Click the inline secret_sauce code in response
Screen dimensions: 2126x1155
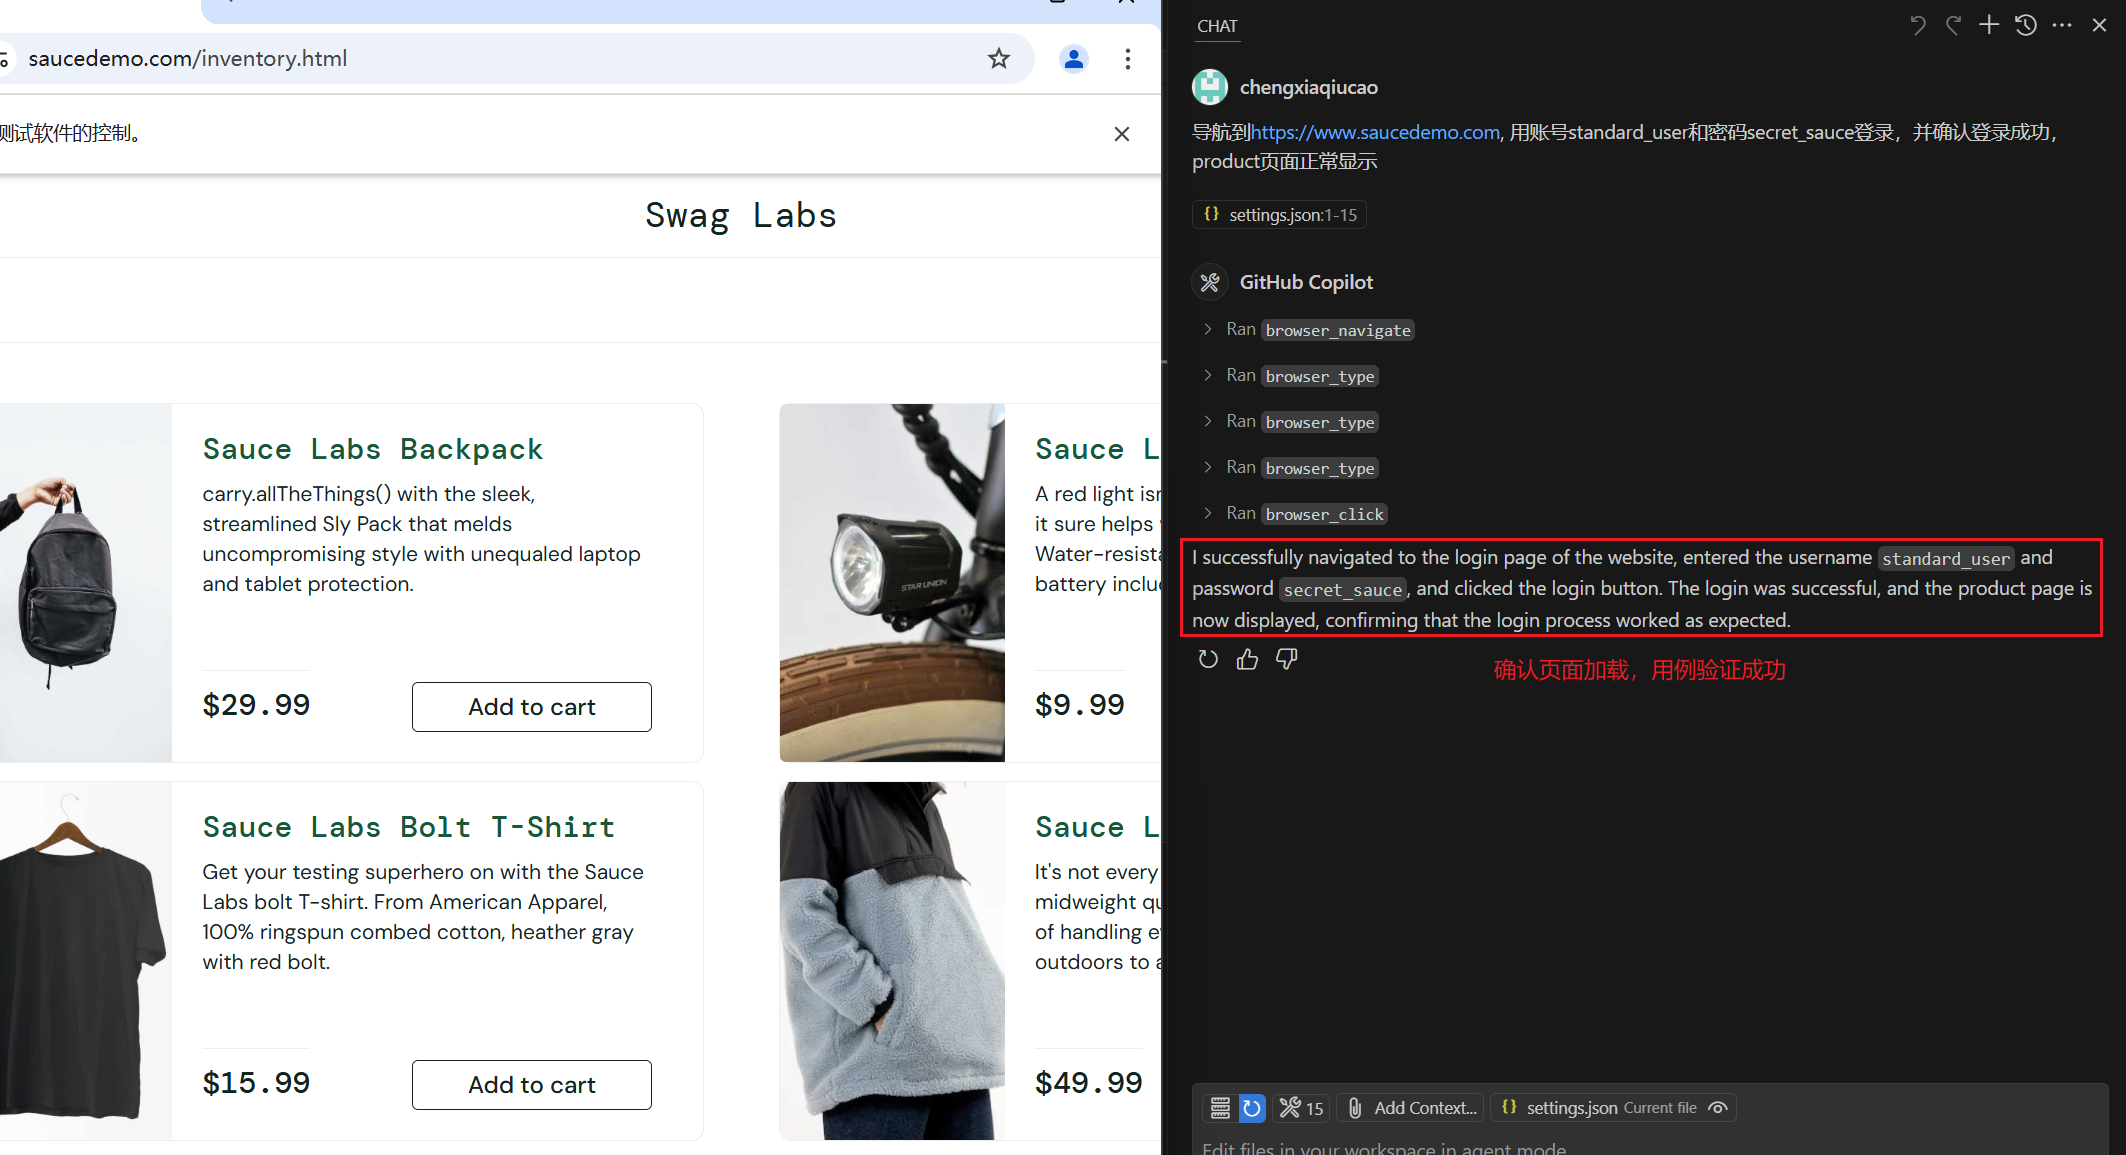pyautogui.click(x=1343, y=590)
